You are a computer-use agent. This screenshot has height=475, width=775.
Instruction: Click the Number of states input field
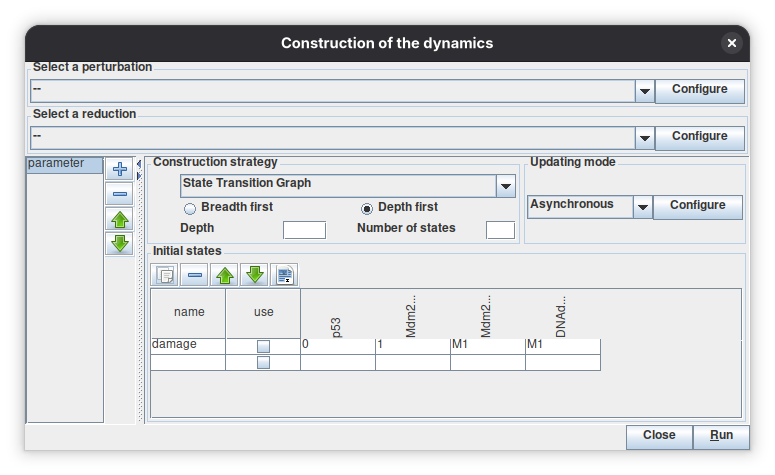point(500,230)
